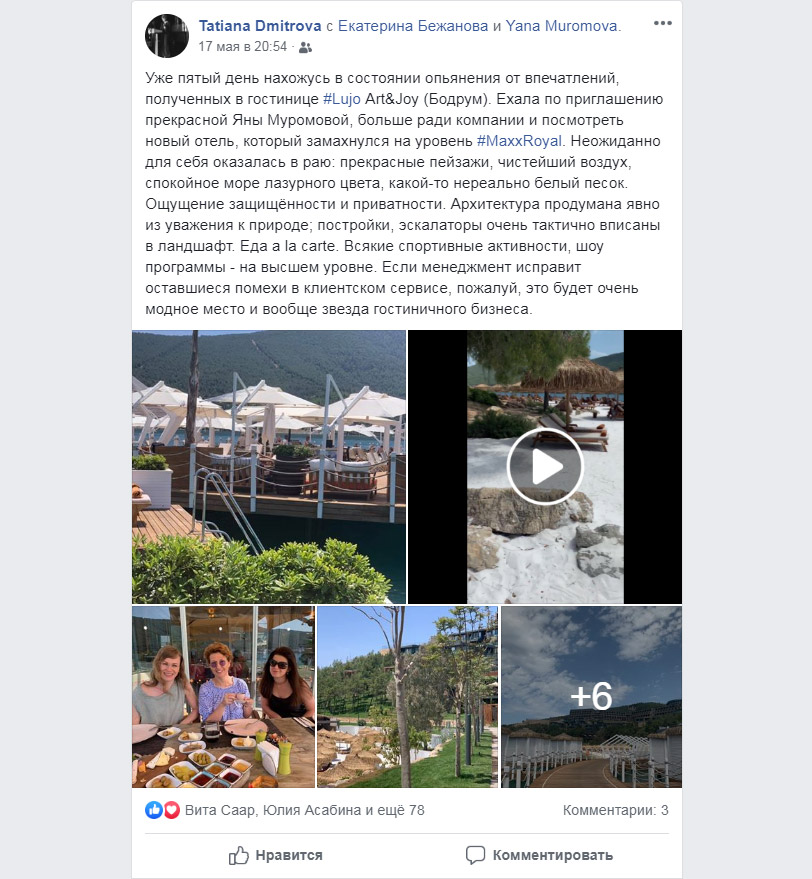812x879 pixels.
Task: Open the +6 more photos thumbnail
Action: coord(592,697)
